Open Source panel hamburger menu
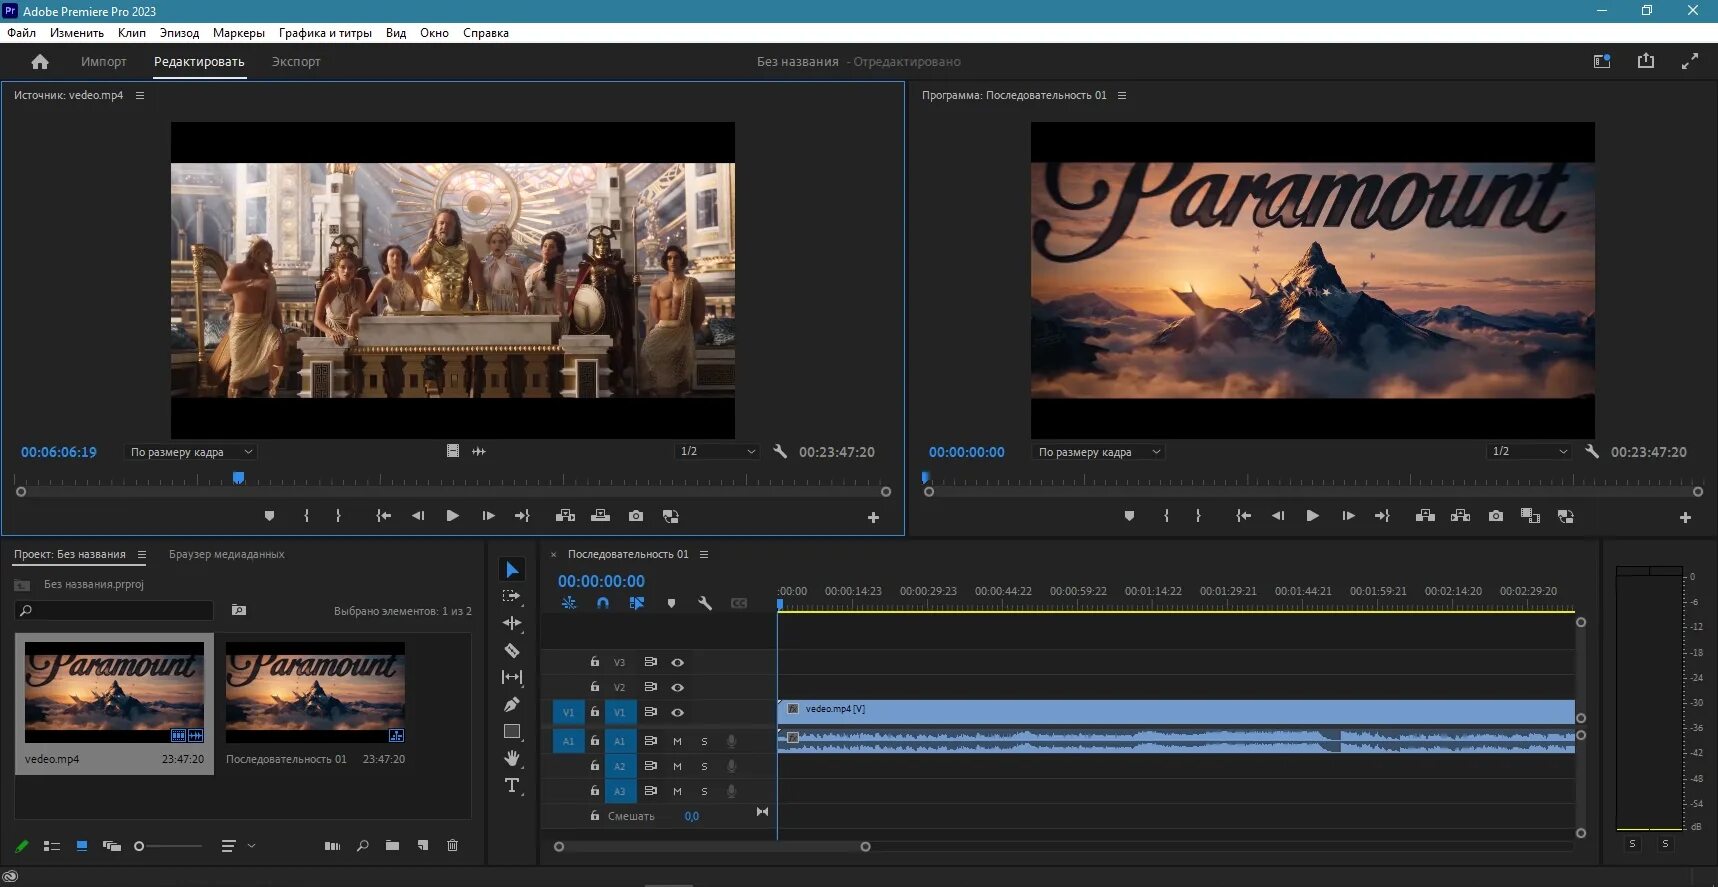Viewport: 1718px width, 887px height. tap(140, 95)
